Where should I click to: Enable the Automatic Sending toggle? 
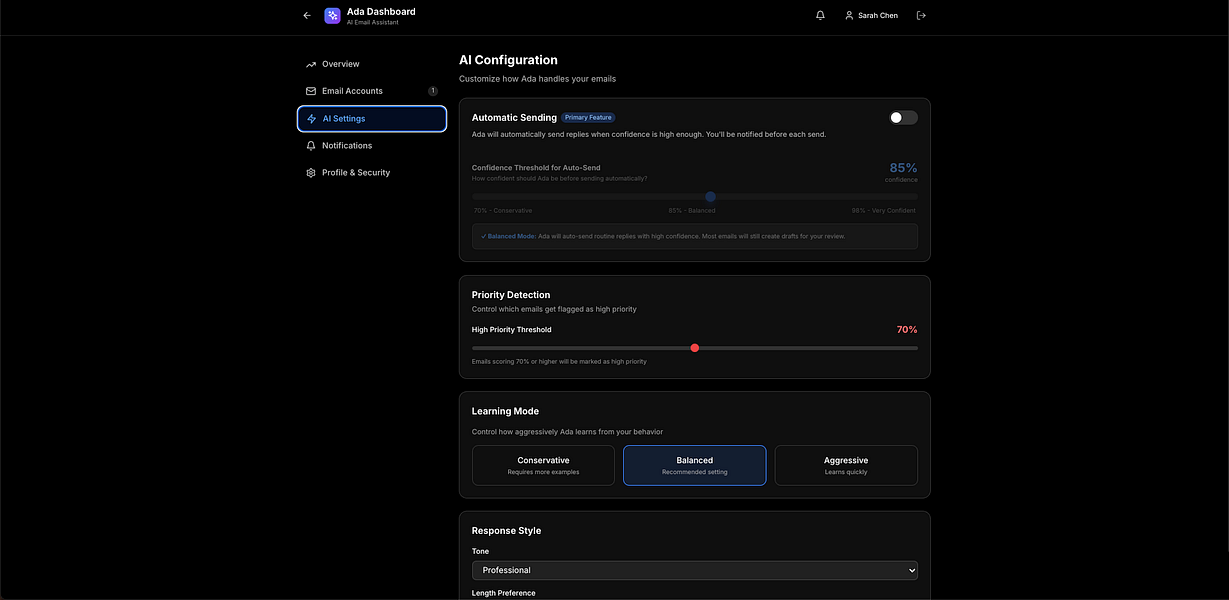point(903,118)
